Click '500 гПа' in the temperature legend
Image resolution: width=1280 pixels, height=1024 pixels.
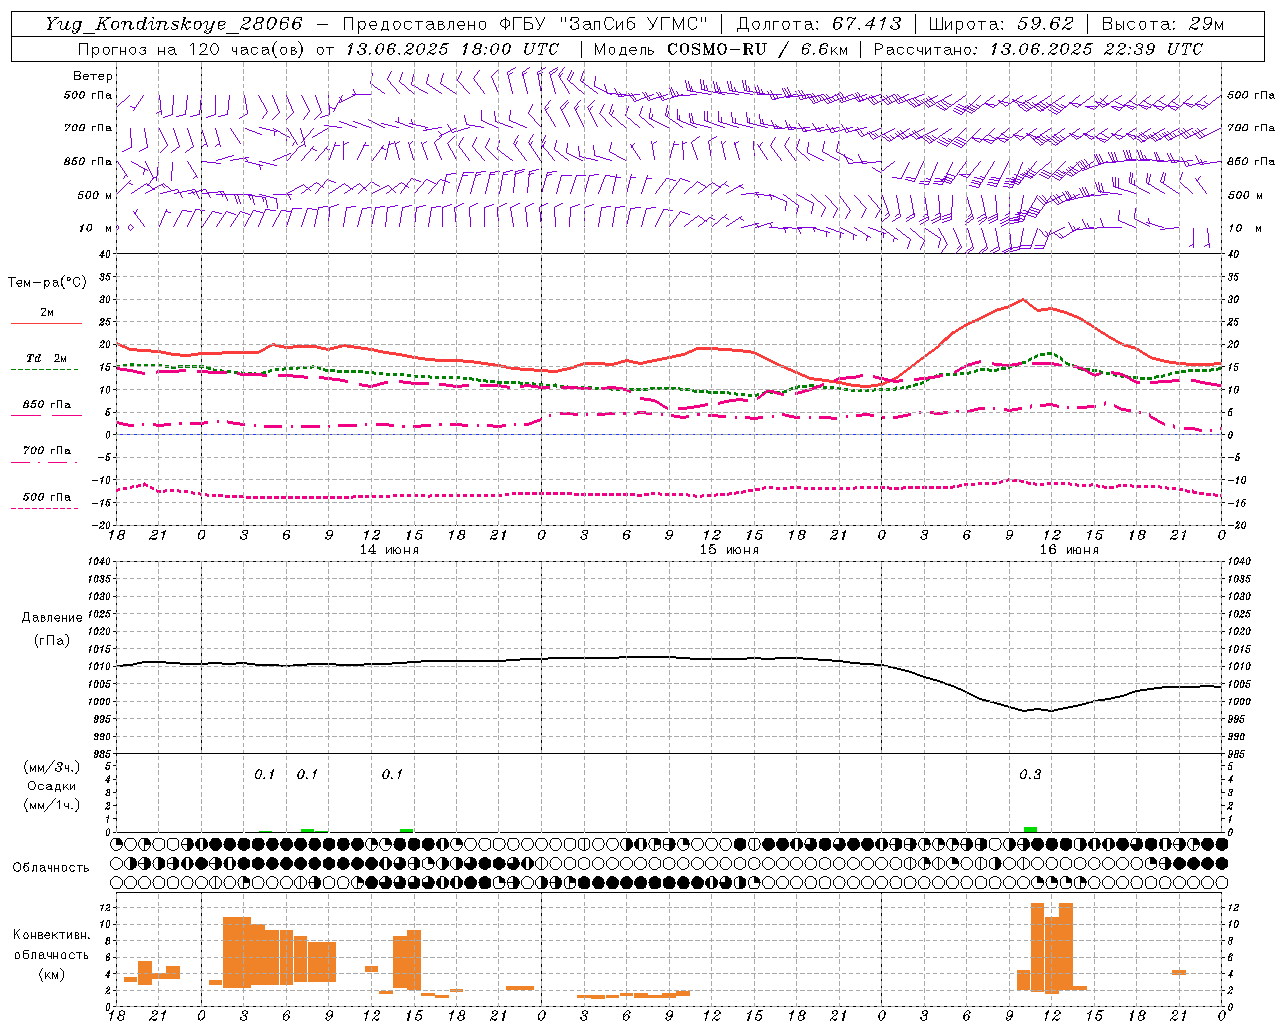pos(47,496)
